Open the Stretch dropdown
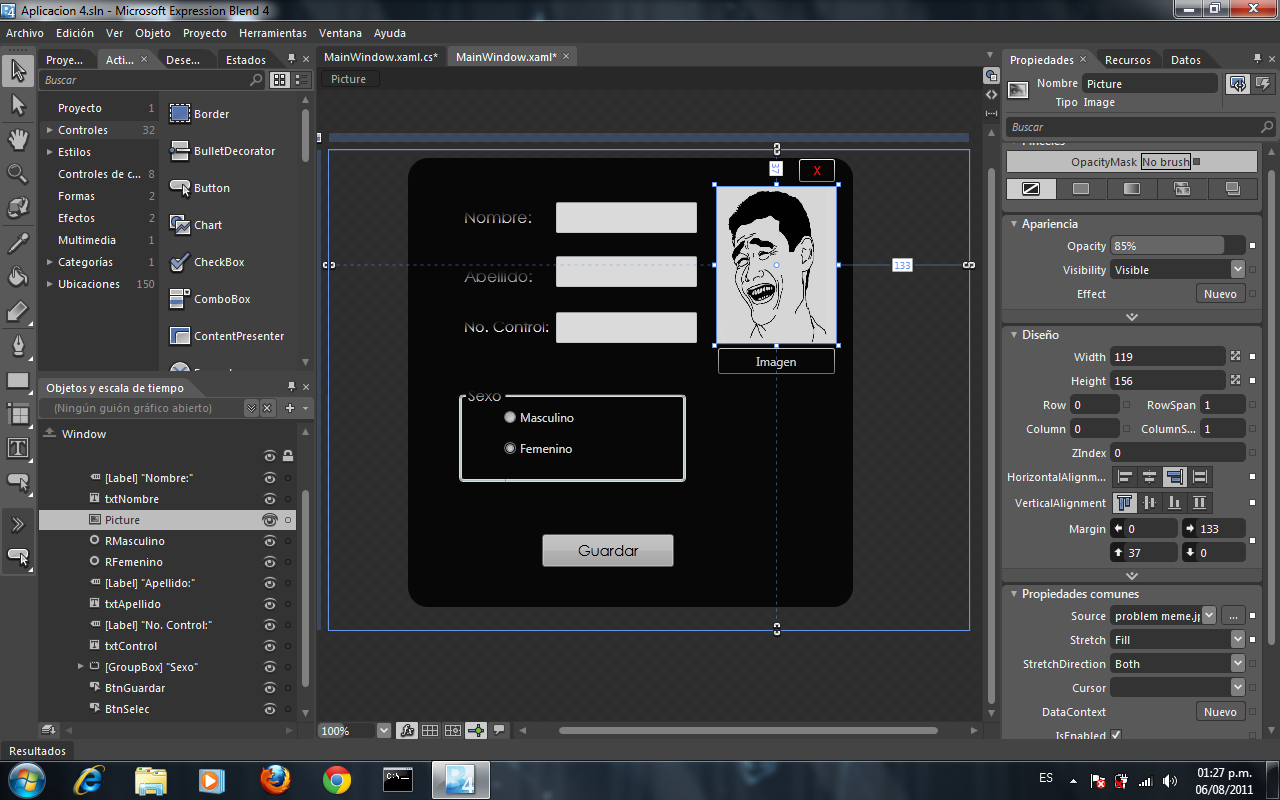This screenshot has height=800, width=1280. coord(1238,640)
